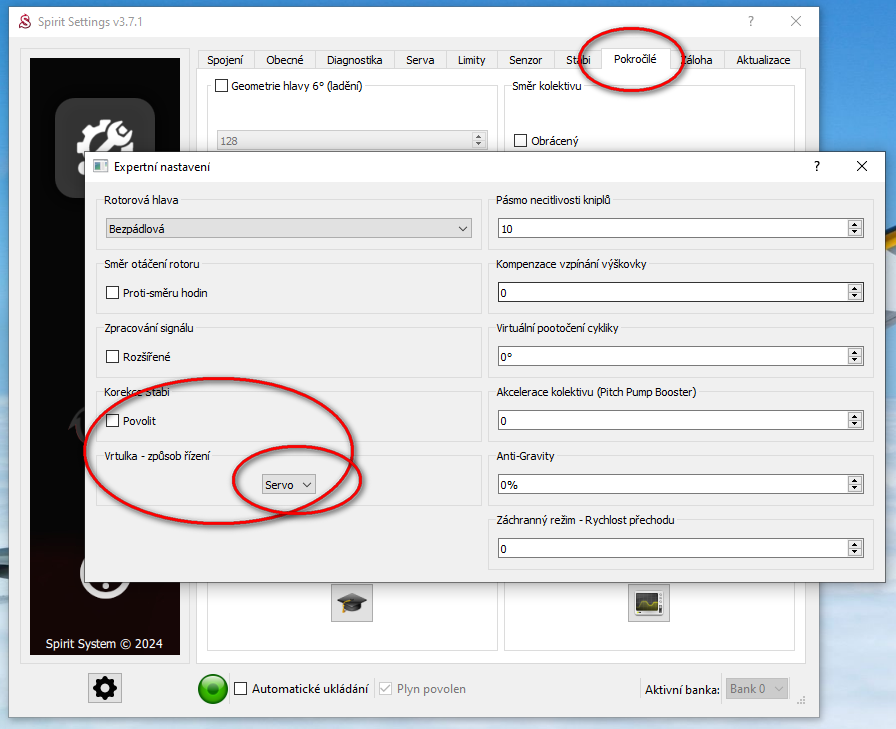Click the oscilloscope monitor icon button
896x729 pixels.
click(x=649, y=603)
